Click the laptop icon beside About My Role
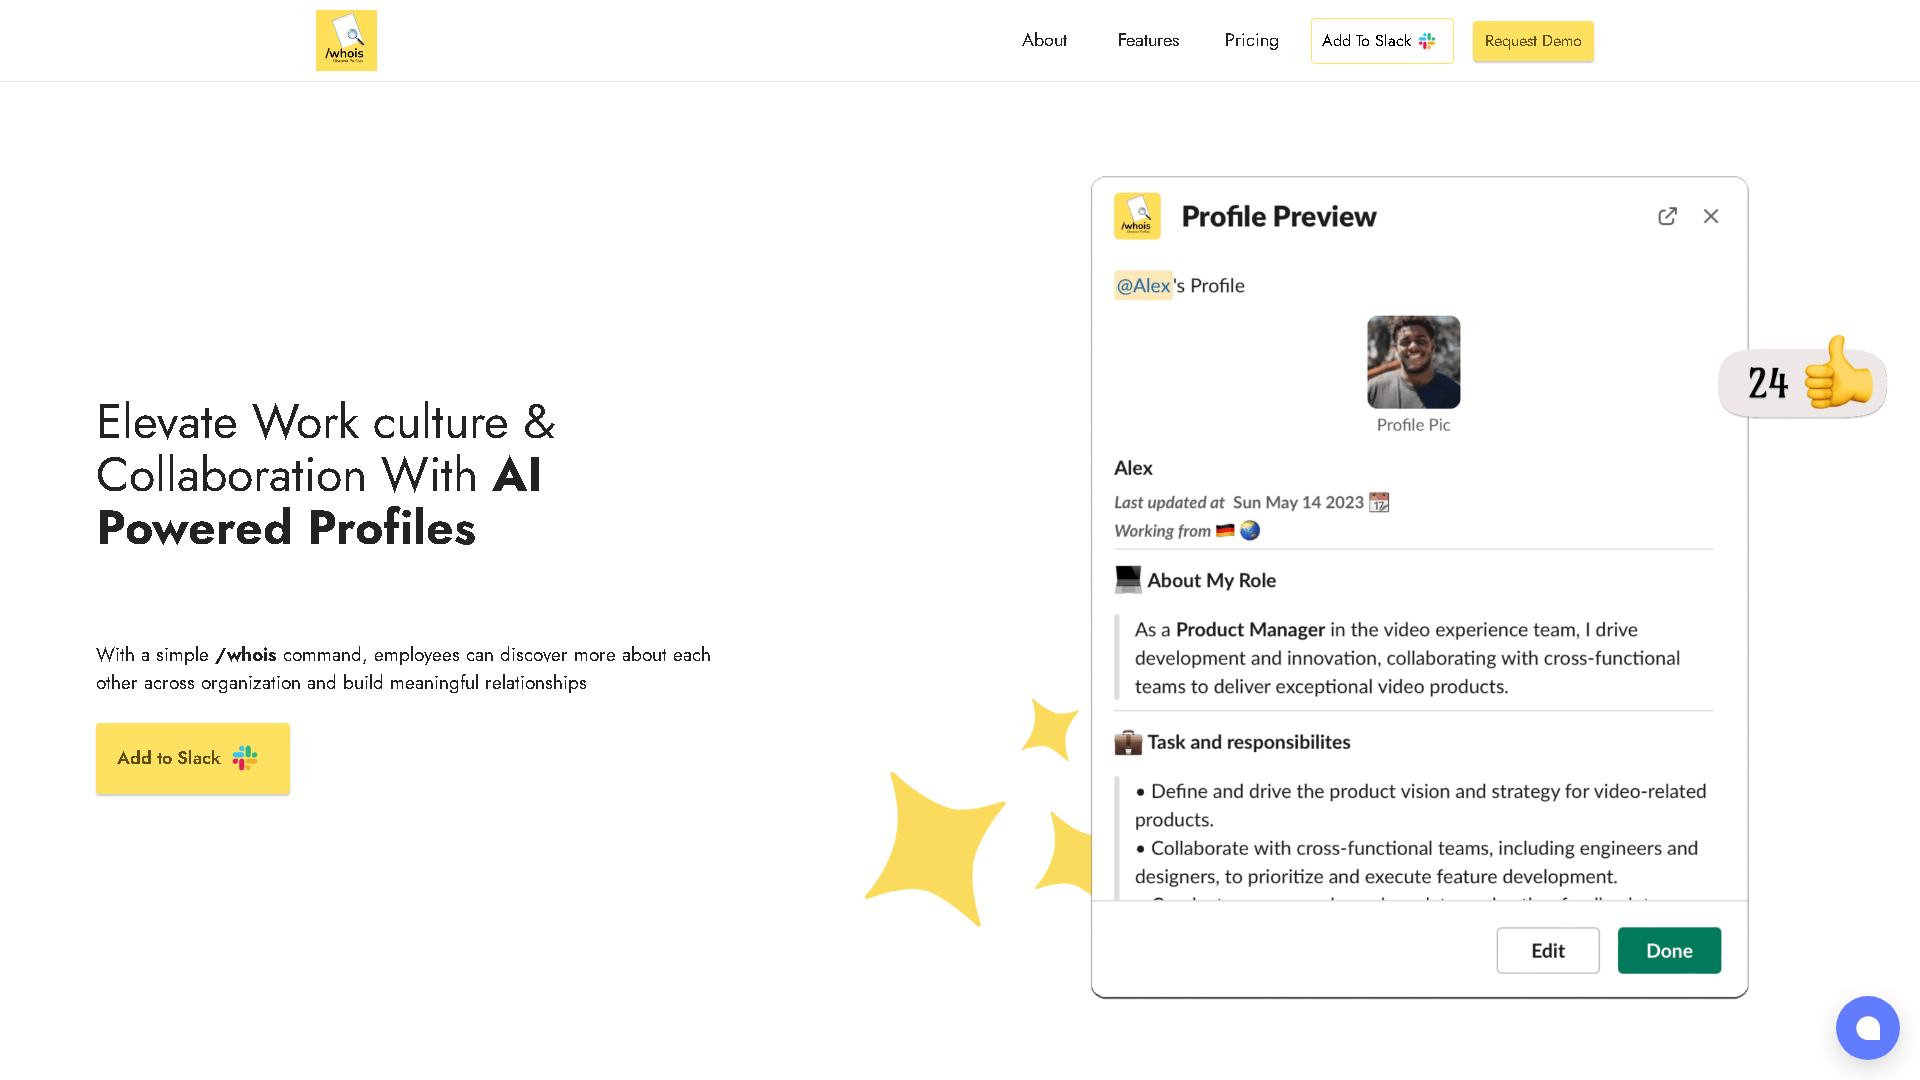The height and width of the screenshot is (1080, 1920). [x=1128, y=579]
